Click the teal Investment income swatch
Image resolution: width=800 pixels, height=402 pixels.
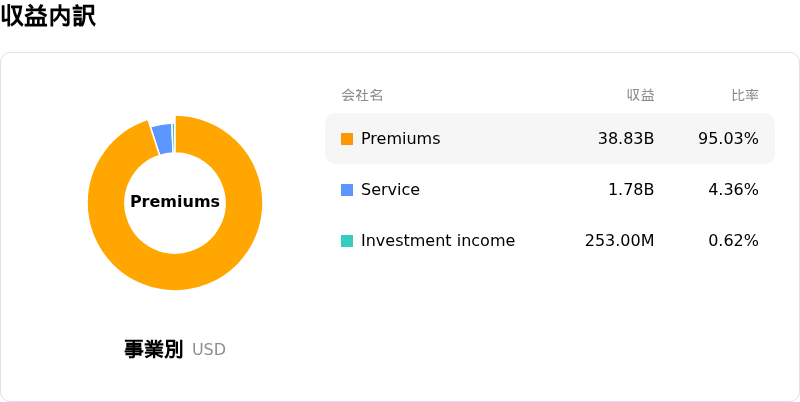[x=347, y=241]
